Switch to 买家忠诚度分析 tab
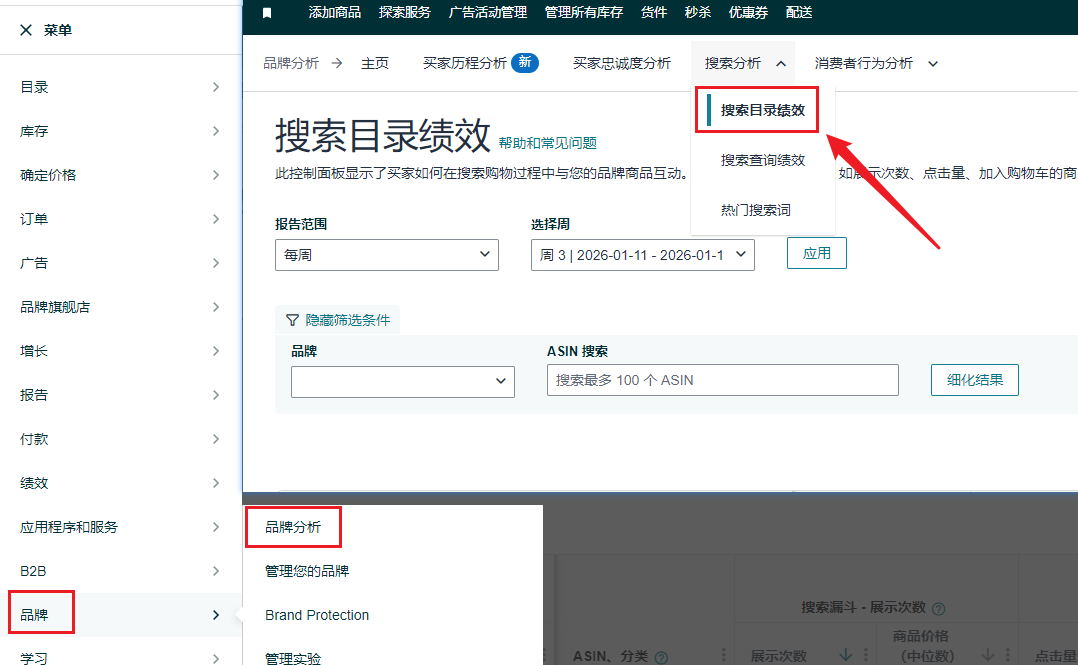The width and height of the screenshot is (1078, 665). point(622,63)
